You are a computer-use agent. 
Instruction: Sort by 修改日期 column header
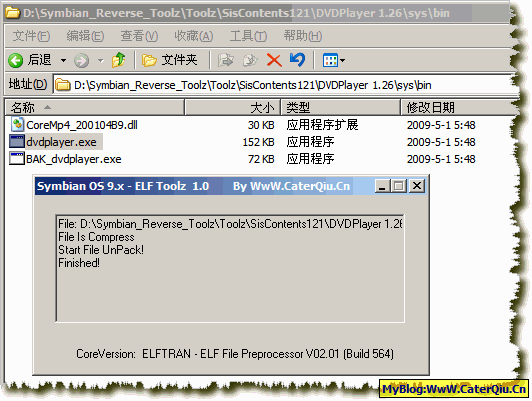(x=458, y=108)
